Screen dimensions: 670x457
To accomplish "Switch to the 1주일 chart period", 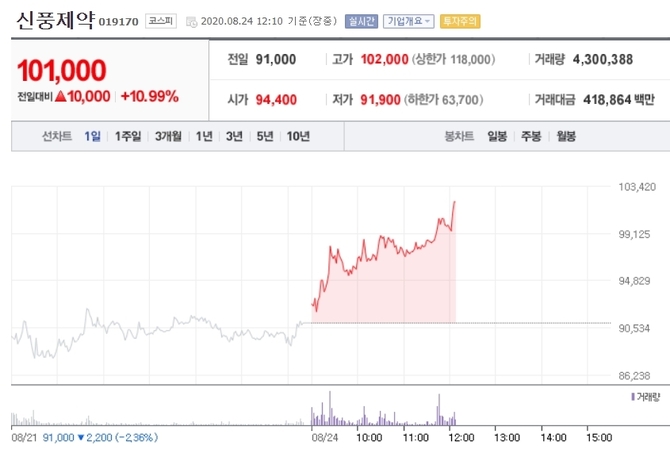I will (x=127, y=135).
